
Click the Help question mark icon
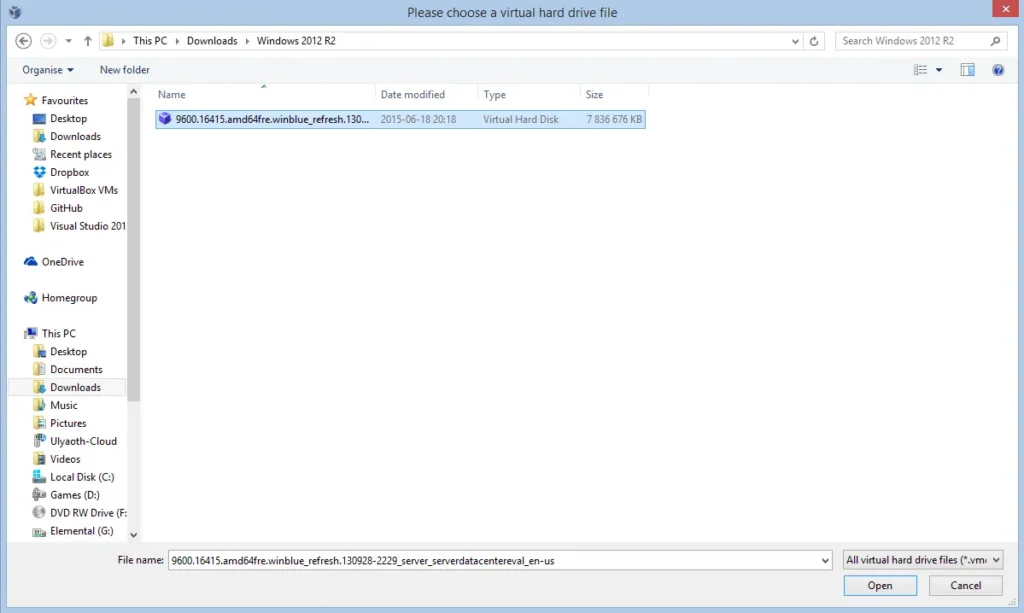pos(997,70)
